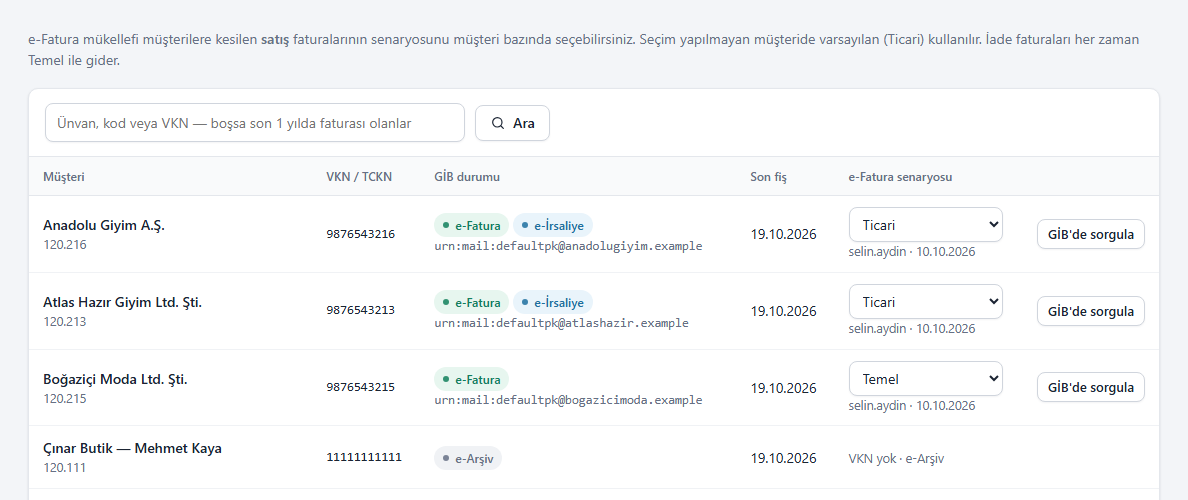Select customer name Atlas Hazır Giyim Ltd. Şti.
The image size is (1188, 500).
pos(123,302)
